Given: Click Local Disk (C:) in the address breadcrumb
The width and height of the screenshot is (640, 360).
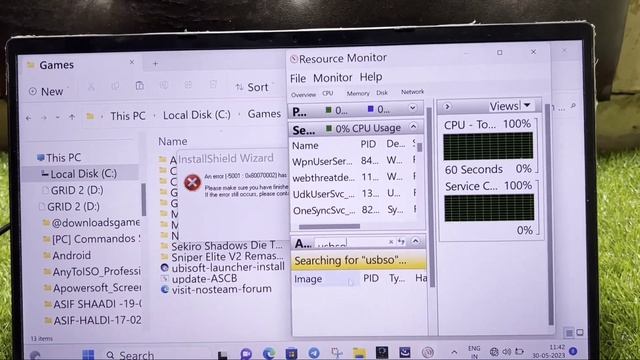Looking at the screenshot, I should point(197,115).
